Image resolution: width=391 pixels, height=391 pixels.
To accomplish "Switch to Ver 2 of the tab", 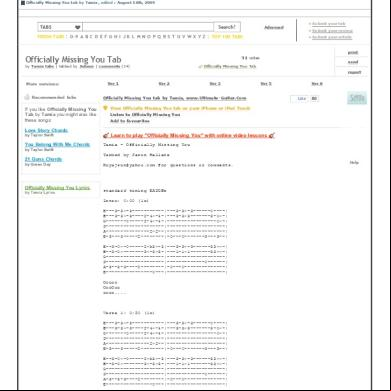I will [164, 84].
